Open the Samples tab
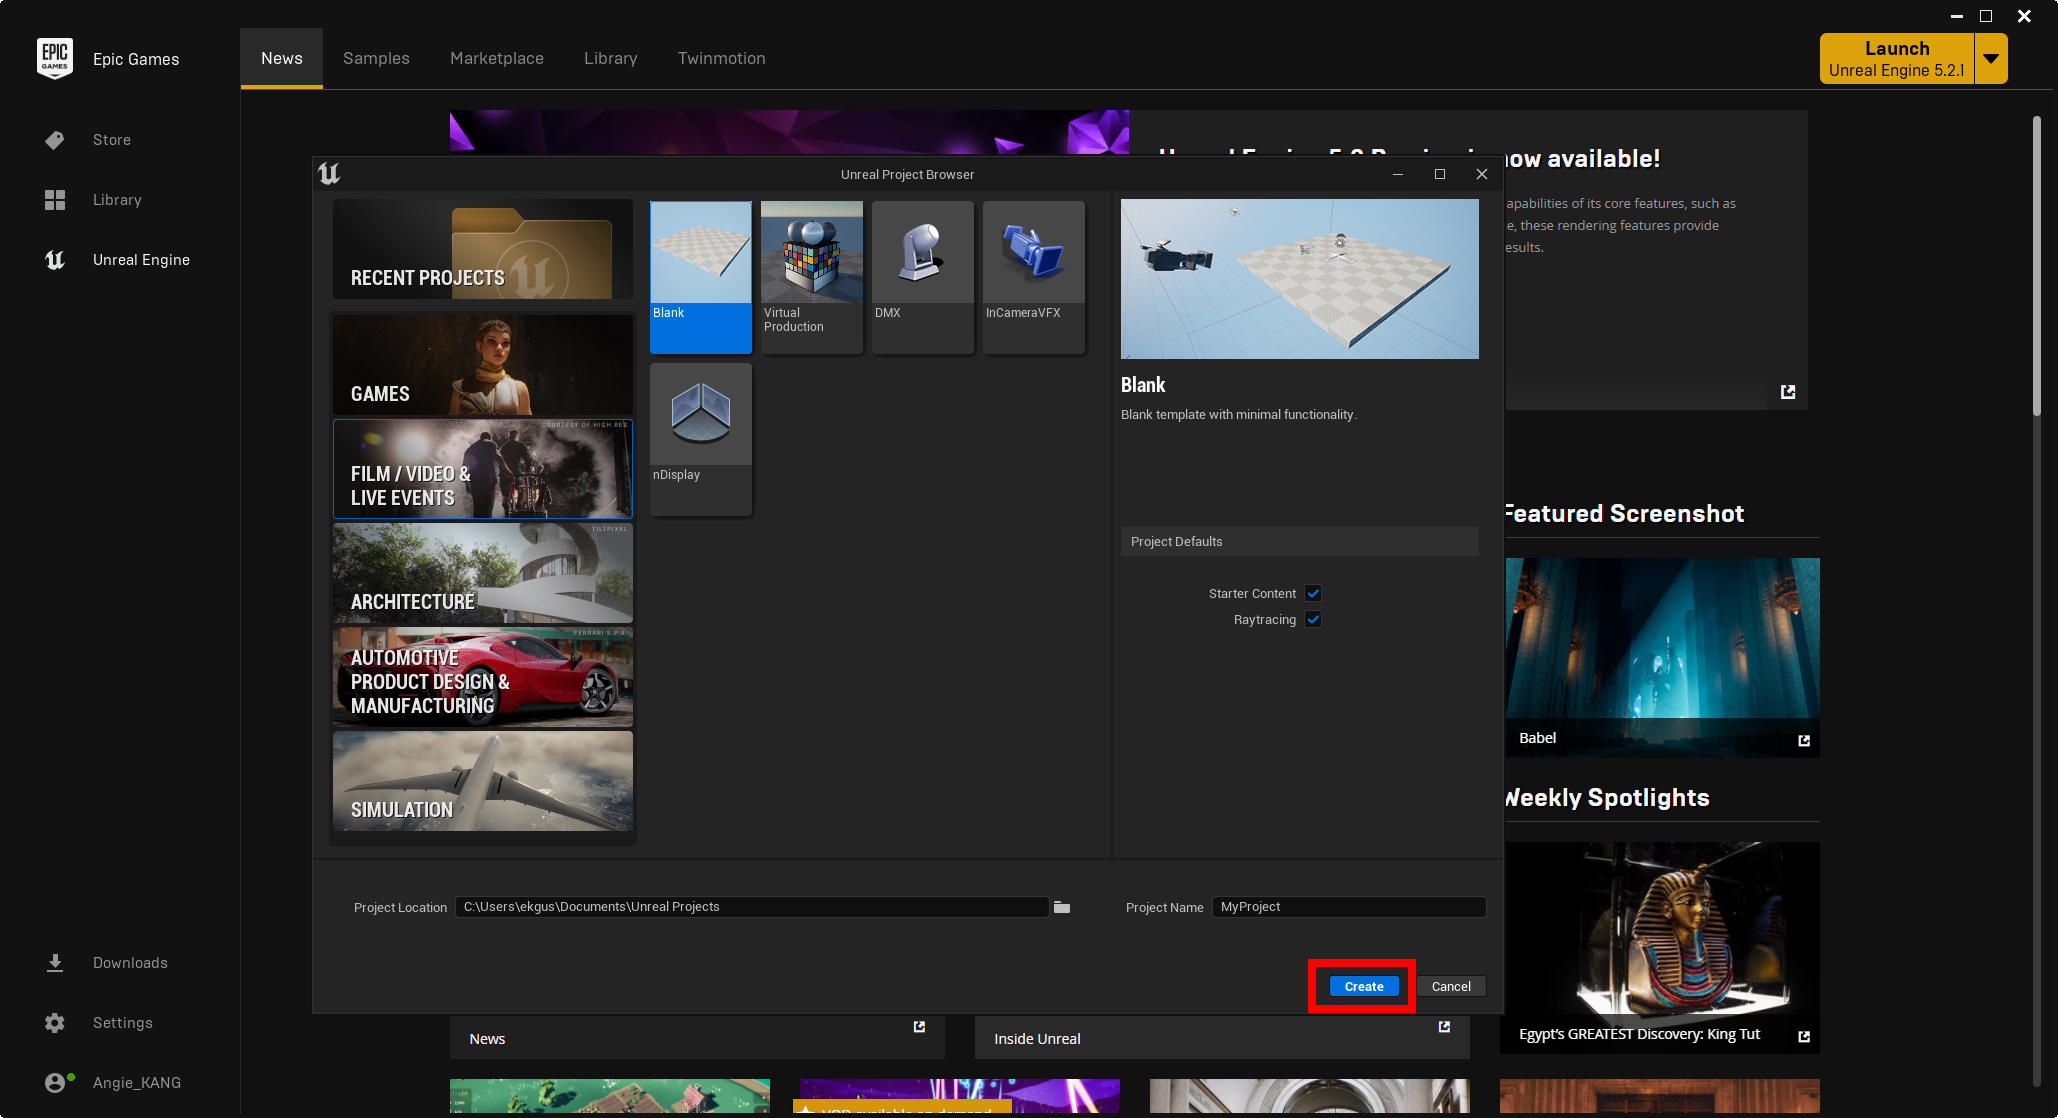The width and height of the screenshot is (2058, 1118). click(376, 58)
